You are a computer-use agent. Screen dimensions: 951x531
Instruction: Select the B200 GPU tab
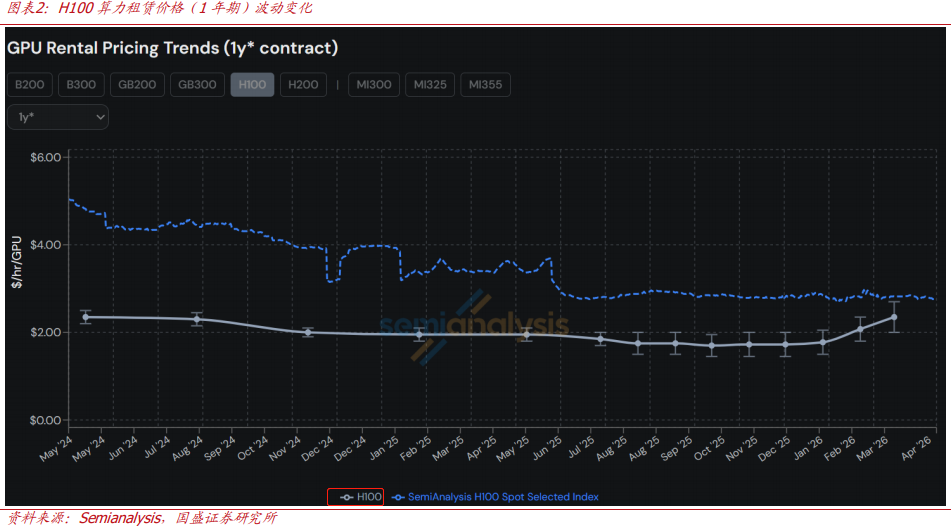[30, 85]
